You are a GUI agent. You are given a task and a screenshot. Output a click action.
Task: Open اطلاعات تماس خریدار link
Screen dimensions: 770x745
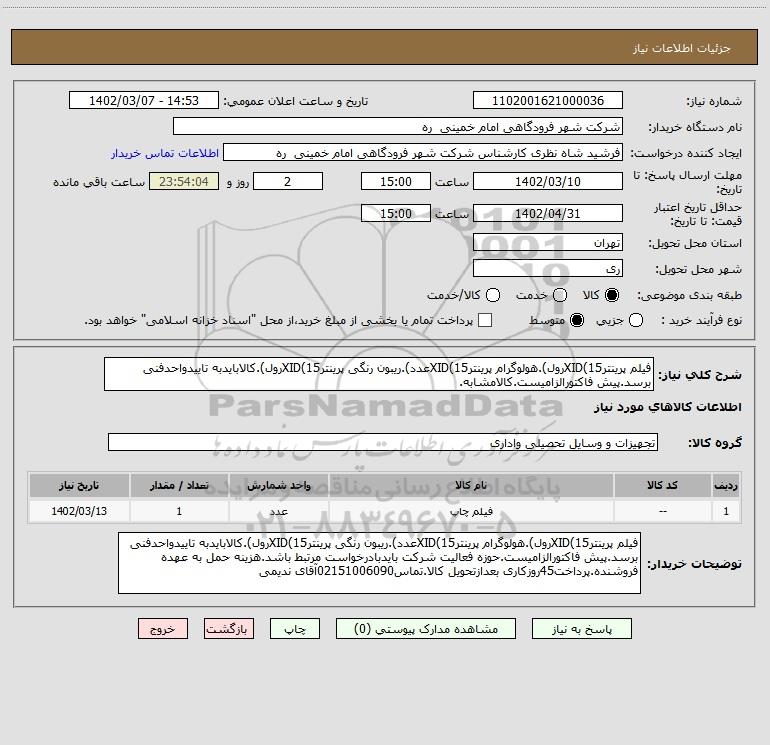(x=165, y=153)
